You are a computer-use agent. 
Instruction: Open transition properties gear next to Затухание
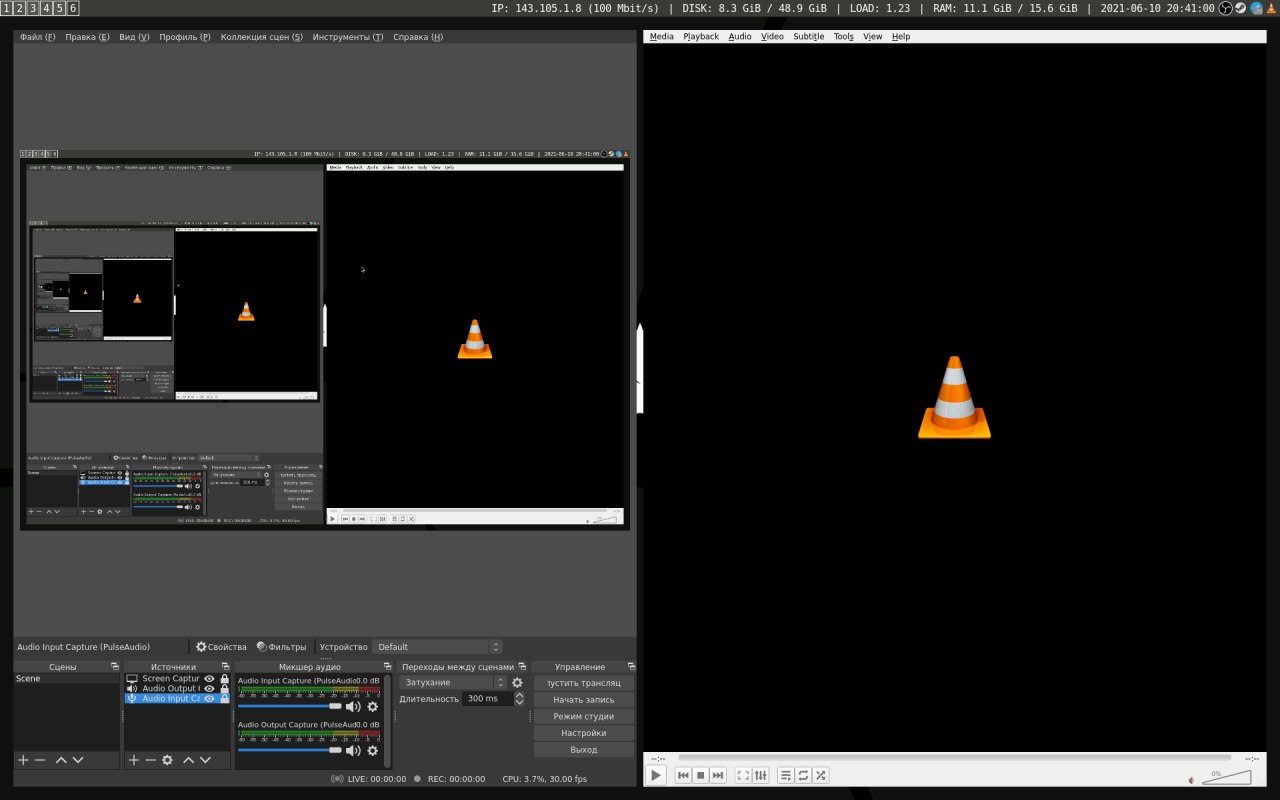pos(517,683)
